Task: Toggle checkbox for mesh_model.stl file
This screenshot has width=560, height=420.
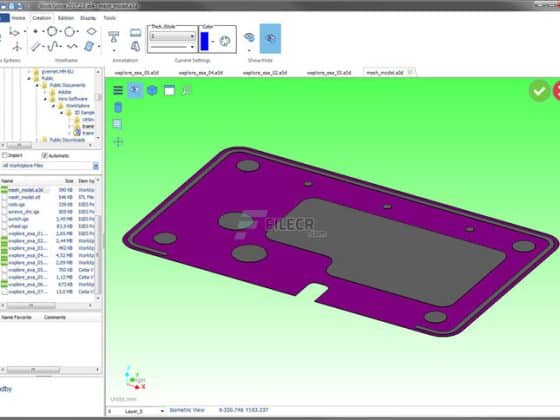Action: pos(4,197)
